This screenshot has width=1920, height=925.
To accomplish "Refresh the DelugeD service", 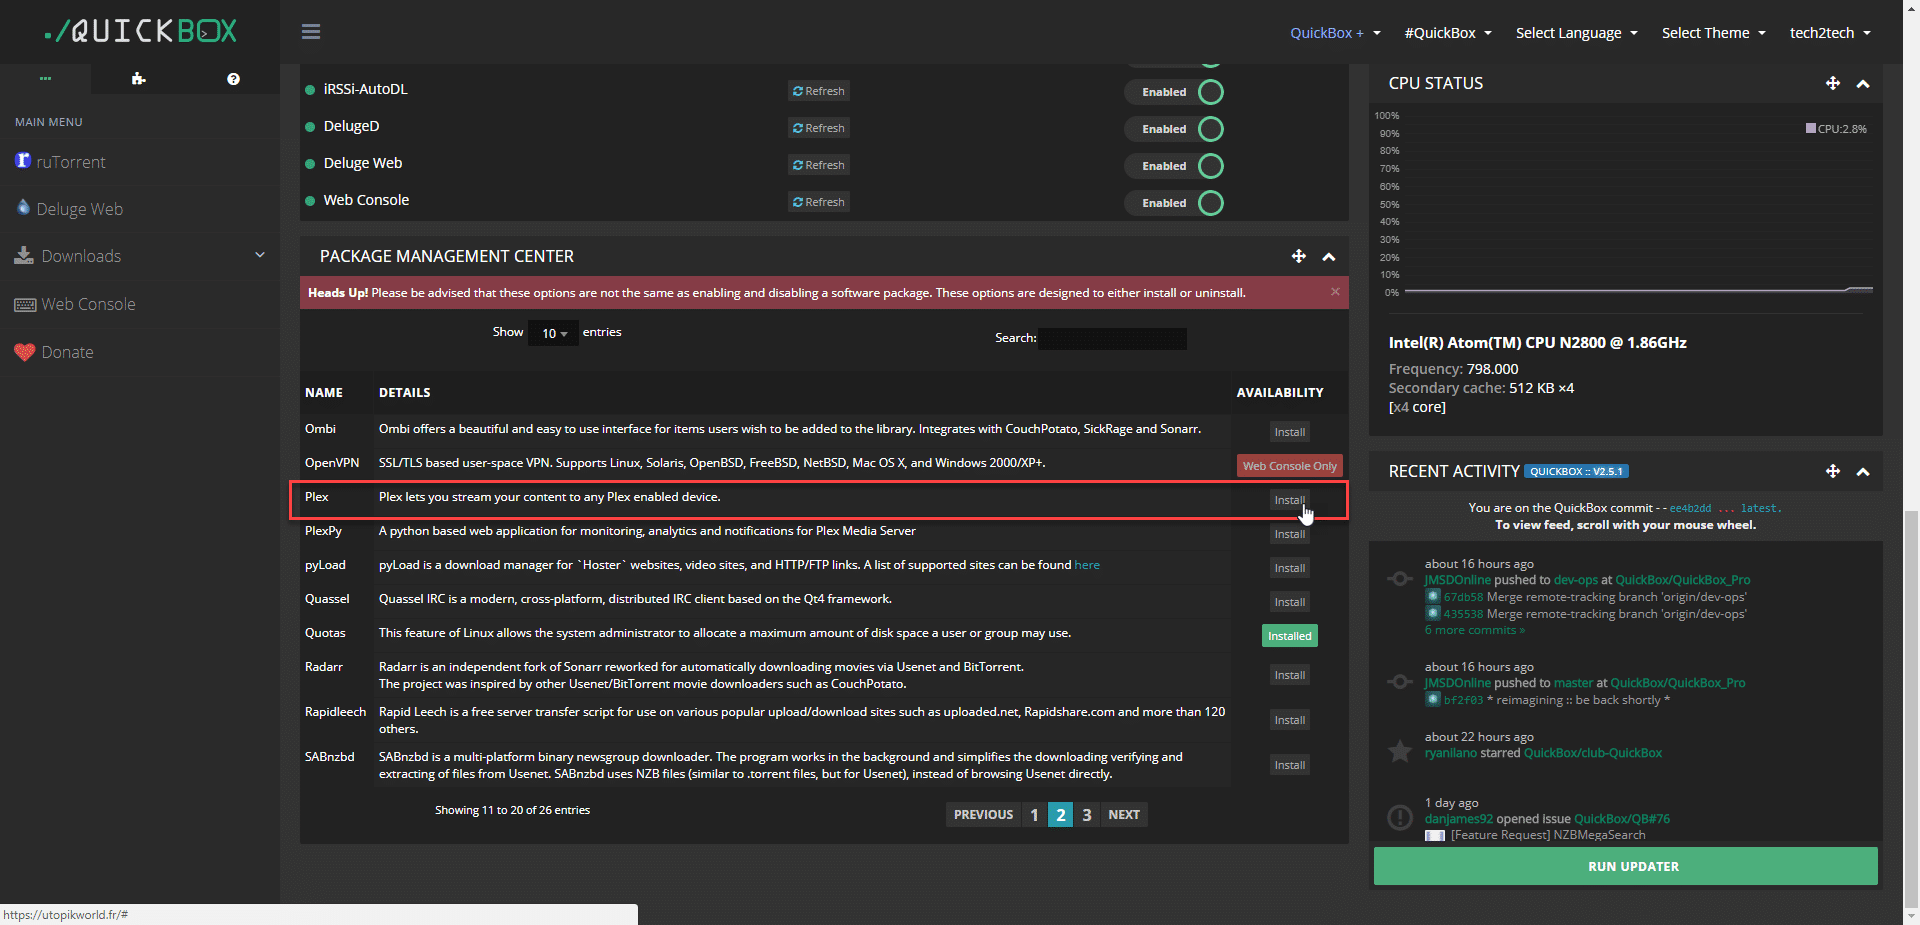I will pyautogui.click(x=819, y=128).
